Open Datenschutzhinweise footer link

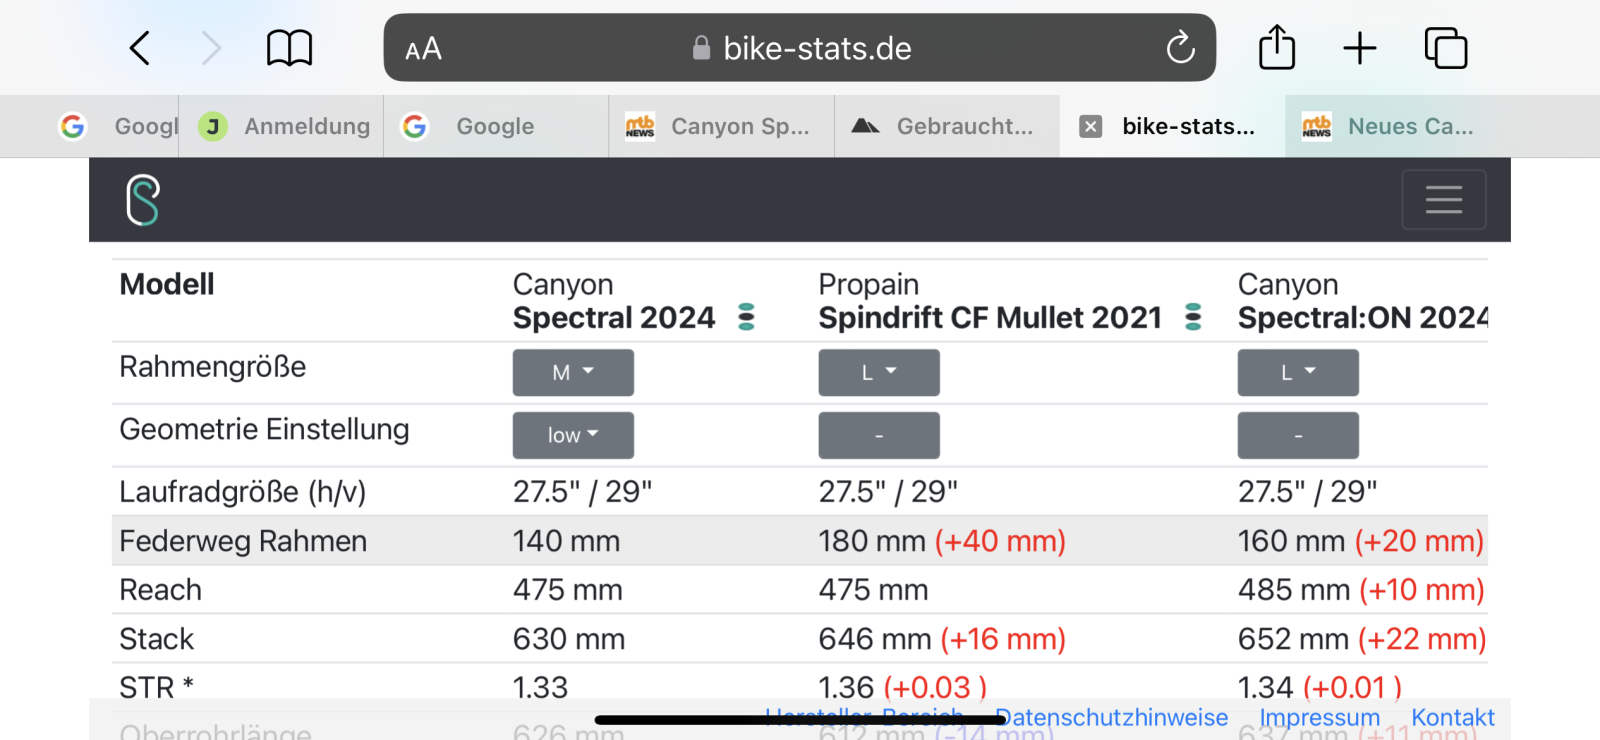click(1111, 717)
